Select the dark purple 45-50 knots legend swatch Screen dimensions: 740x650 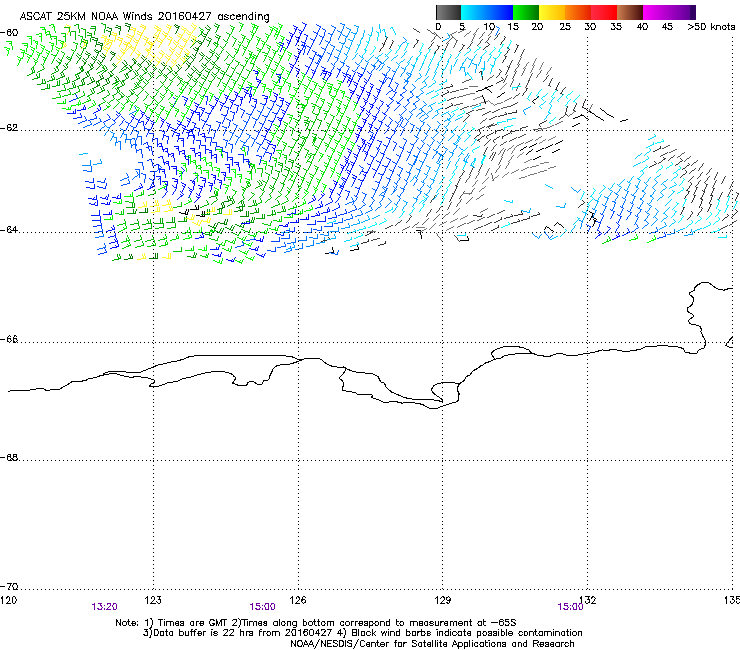click(x=682, y=12)
